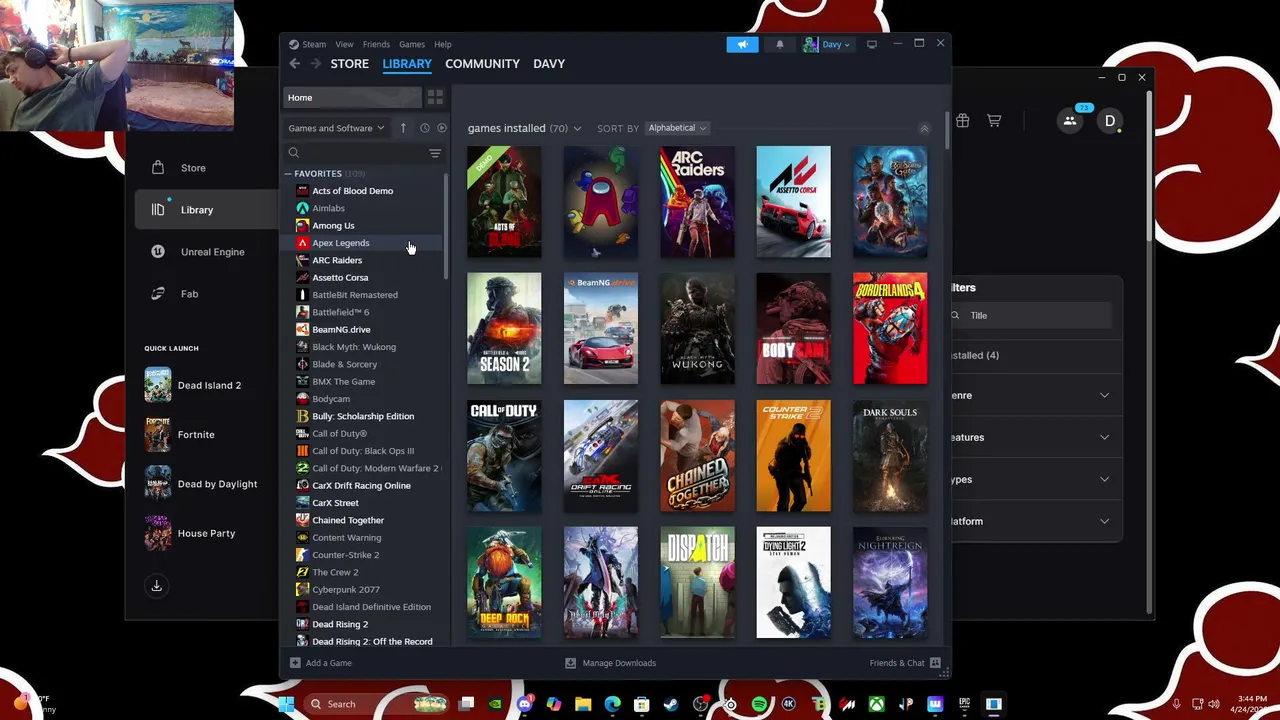Select Apex Legends in the game list
Screen dimensions: 1280x720
tap(340, 243)
